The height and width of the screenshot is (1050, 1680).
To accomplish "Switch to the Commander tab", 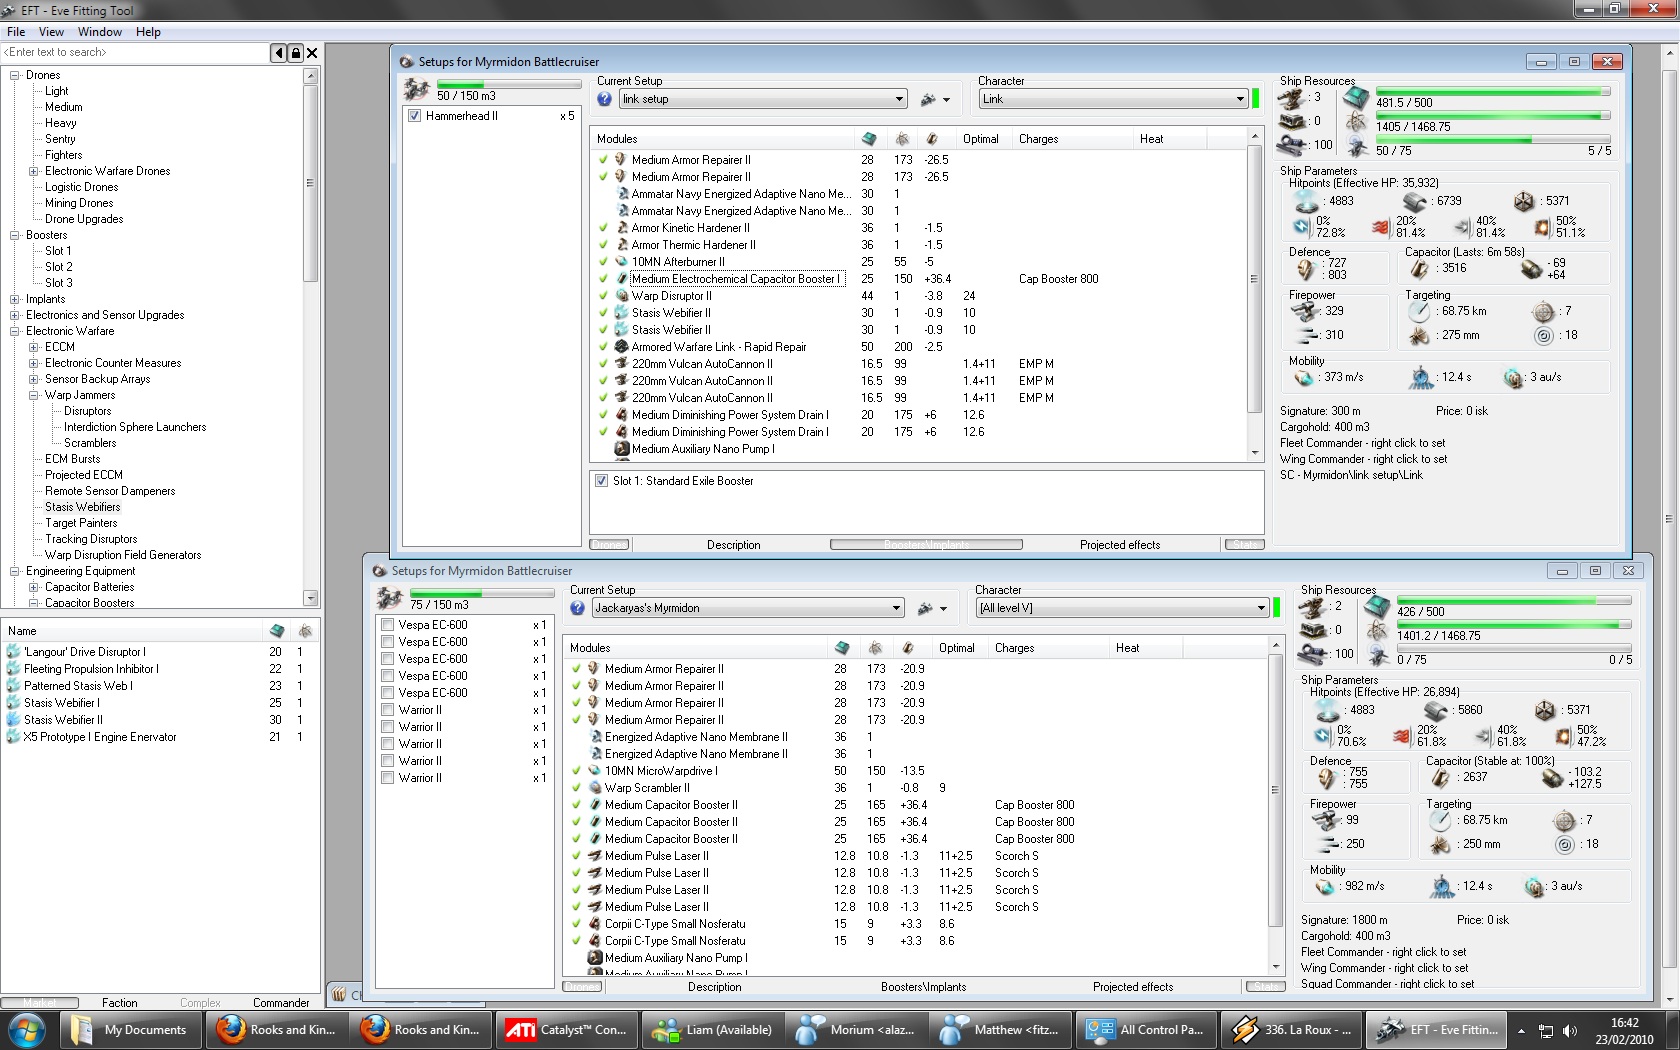I will tap(281, 1003).
